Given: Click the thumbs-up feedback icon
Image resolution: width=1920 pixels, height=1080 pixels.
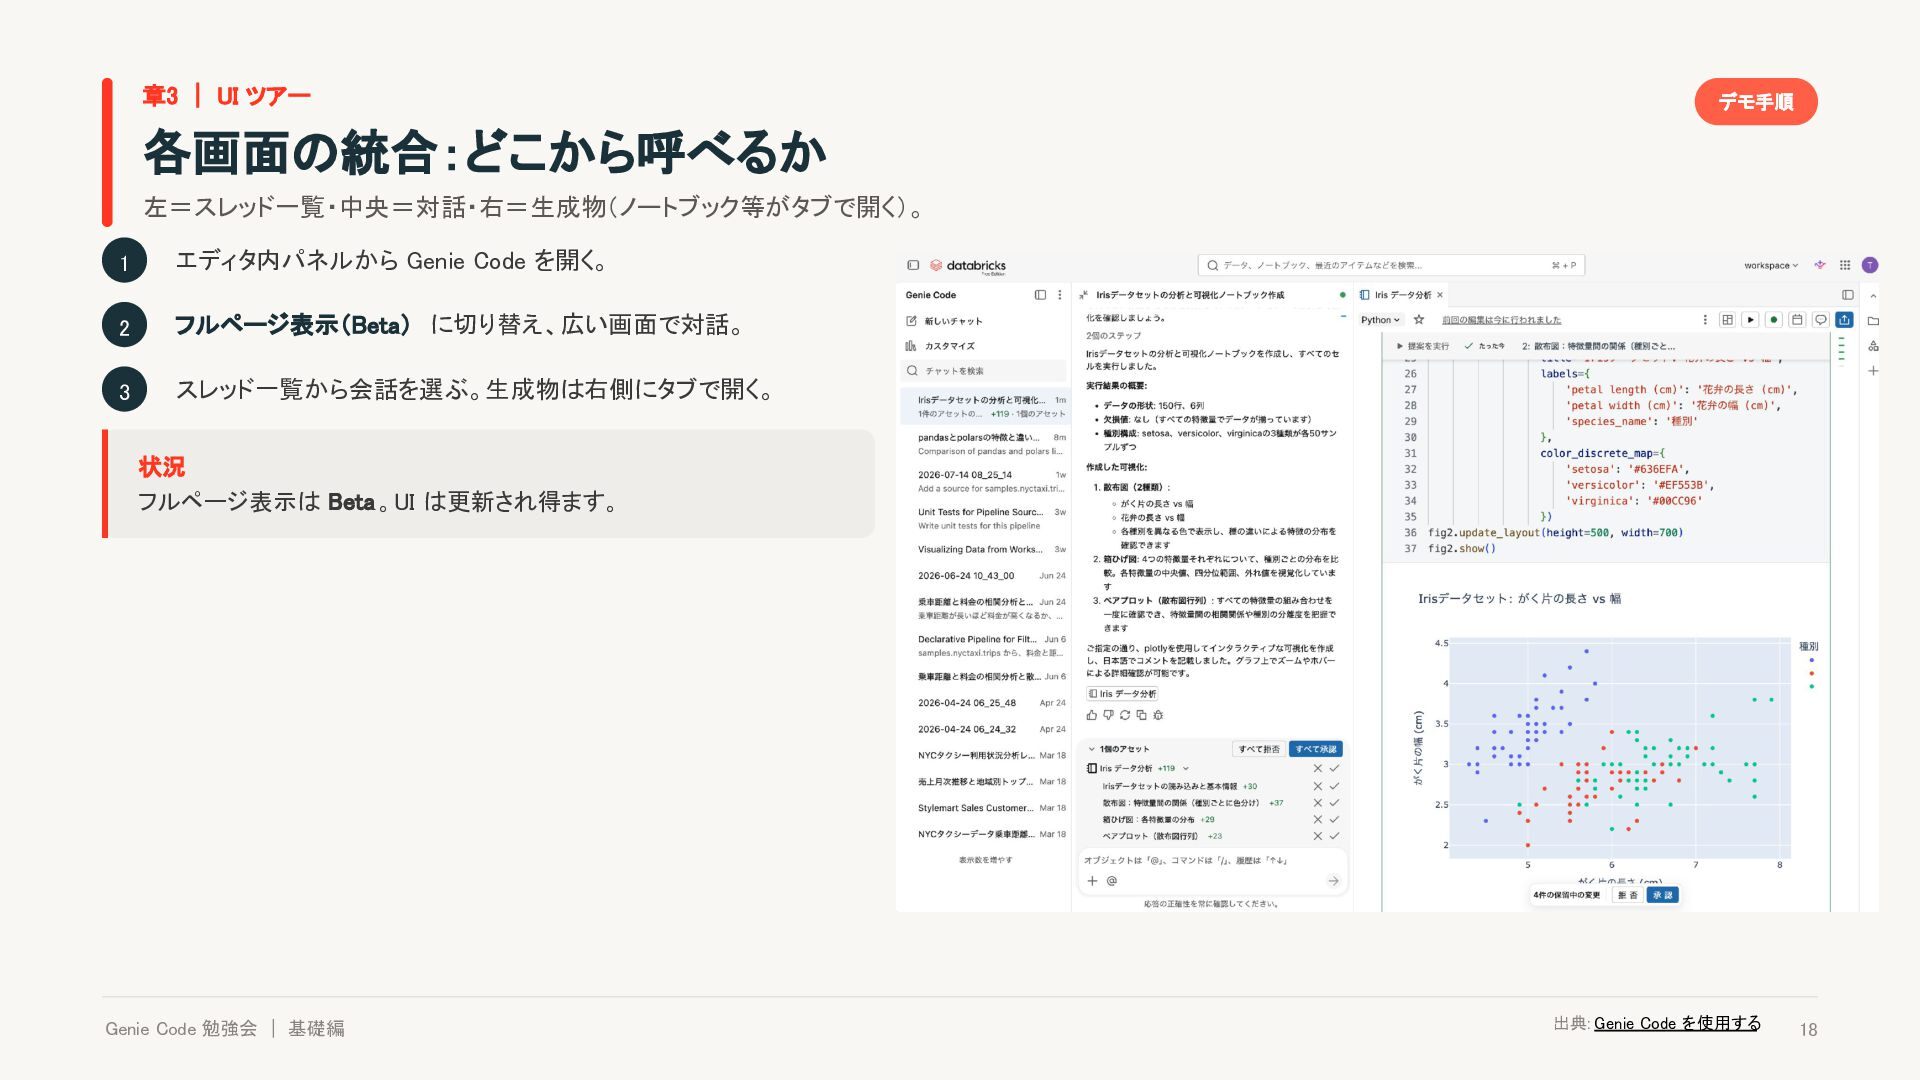Looking at the screenshot, I should click(1092, 715).
